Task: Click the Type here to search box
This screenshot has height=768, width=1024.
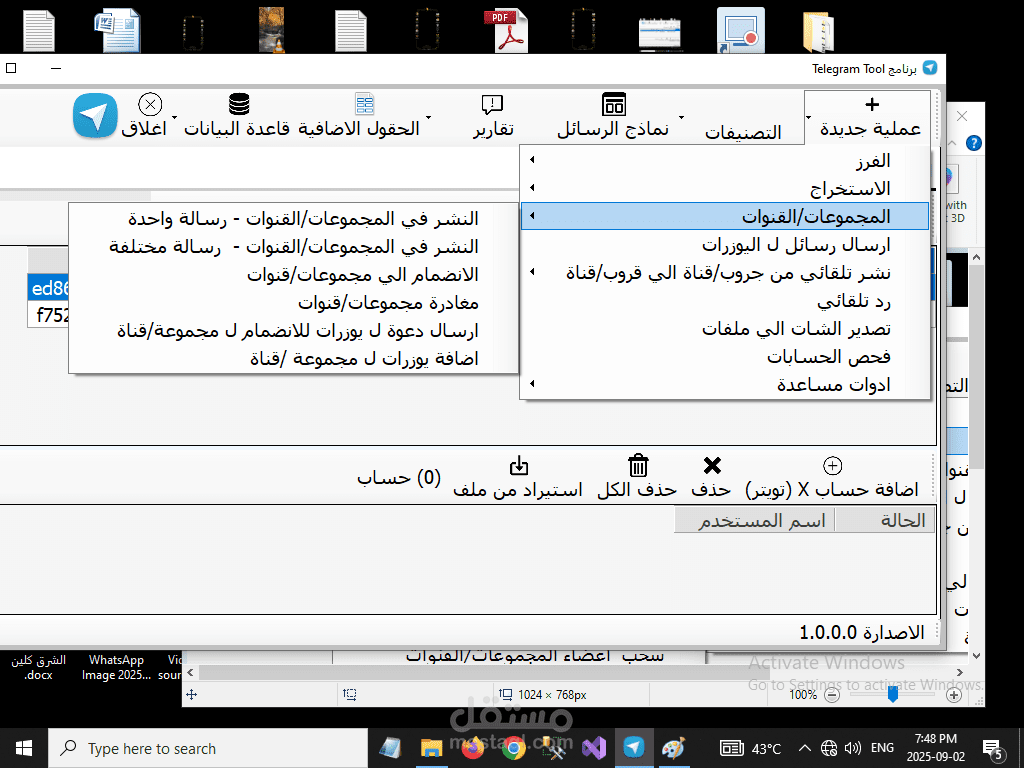Action: (208, 748)
